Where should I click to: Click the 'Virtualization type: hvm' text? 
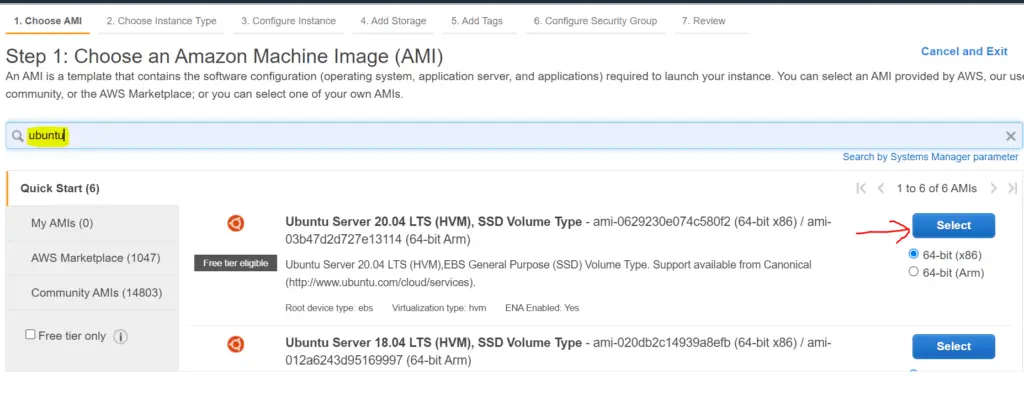pos(439,308)
